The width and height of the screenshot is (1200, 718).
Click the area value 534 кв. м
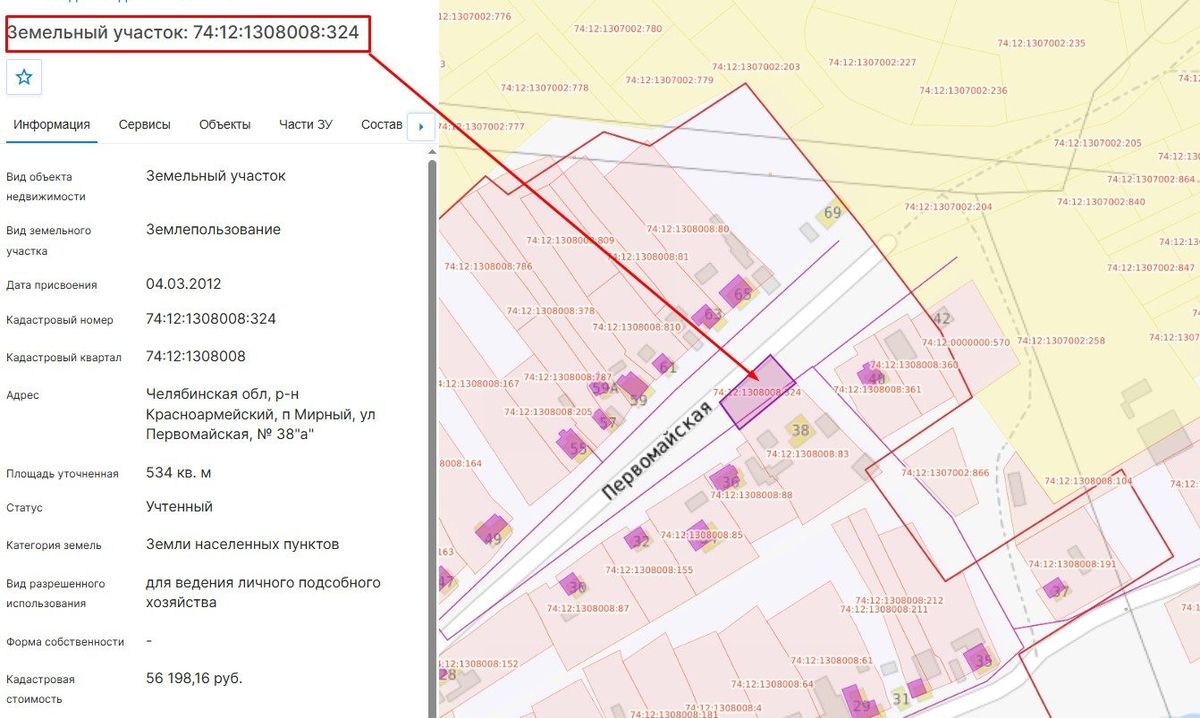coord(179,473)
